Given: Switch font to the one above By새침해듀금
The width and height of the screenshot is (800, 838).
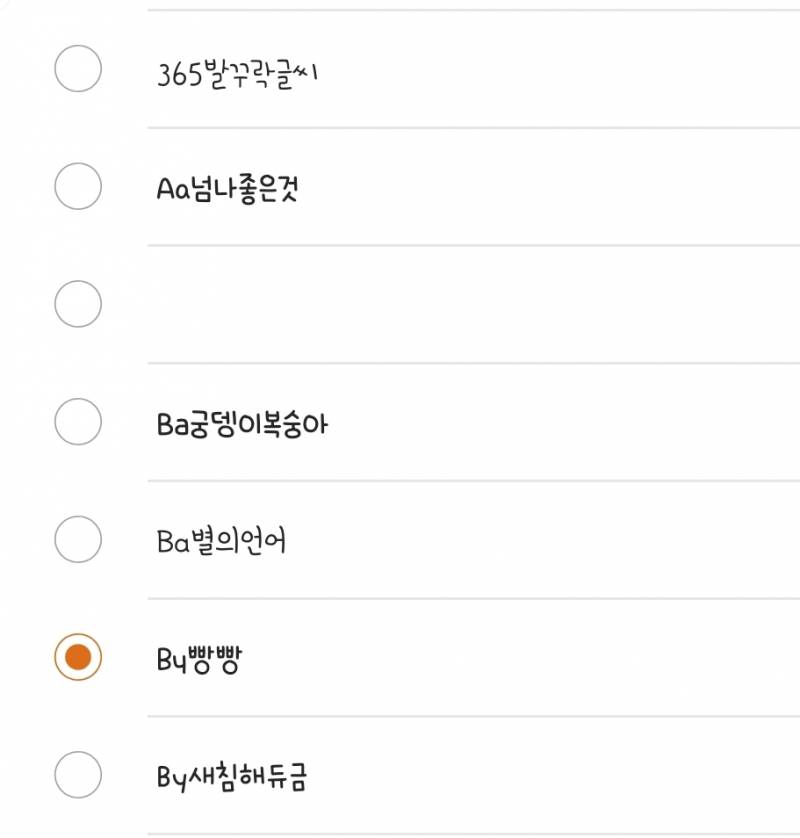Looking at the screenshot, I should click(x=77, y=657).
